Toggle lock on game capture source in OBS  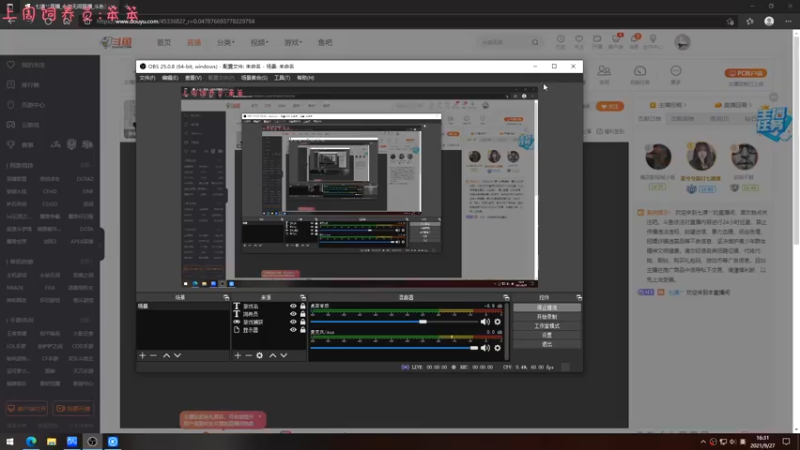[303, 322]
